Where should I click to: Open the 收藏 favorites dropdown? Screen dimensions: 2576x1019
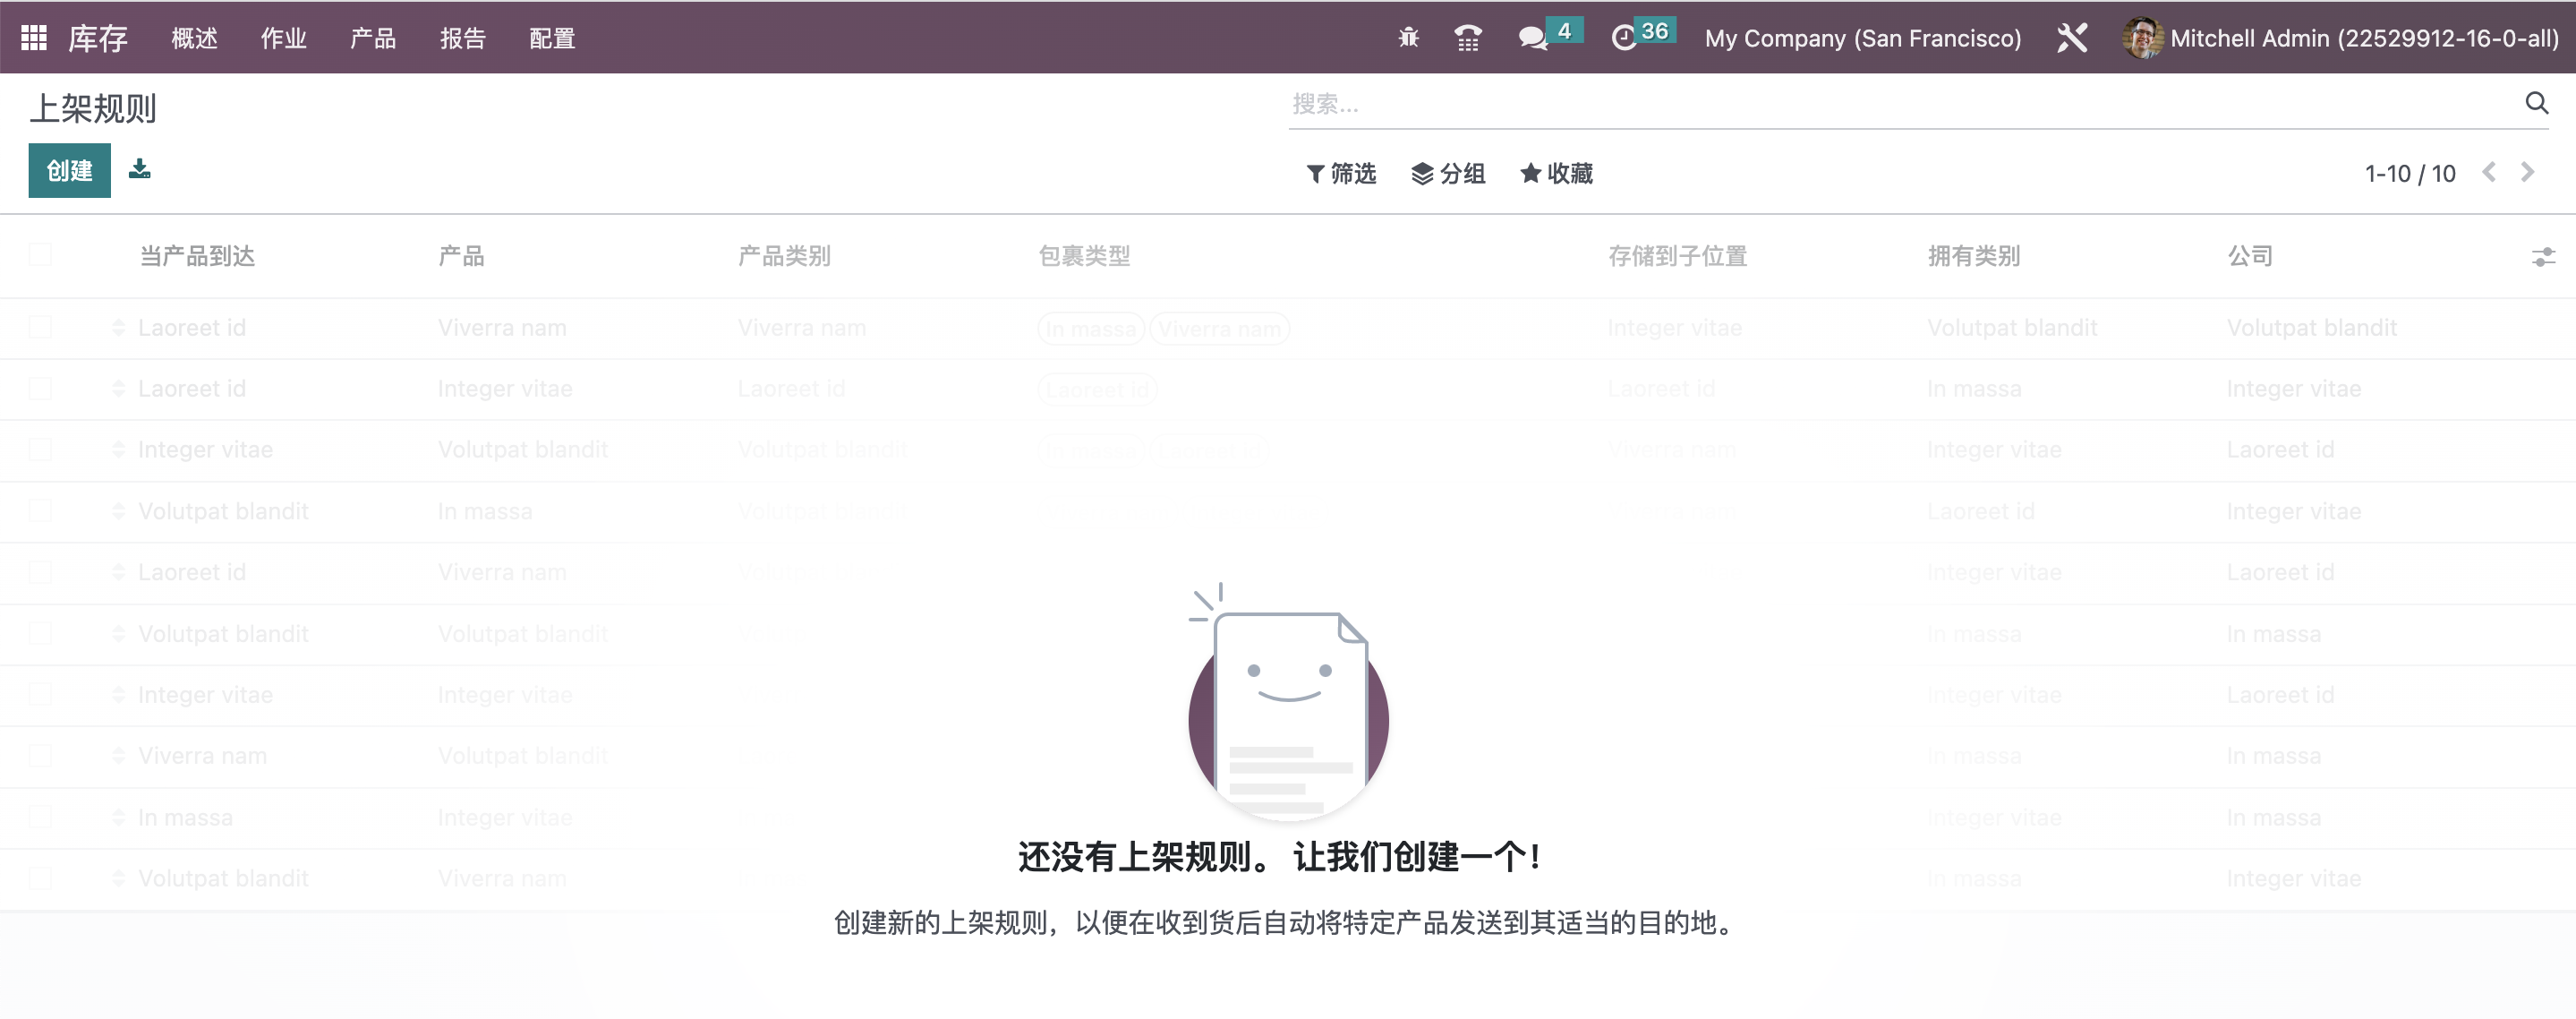(1557, 174)
